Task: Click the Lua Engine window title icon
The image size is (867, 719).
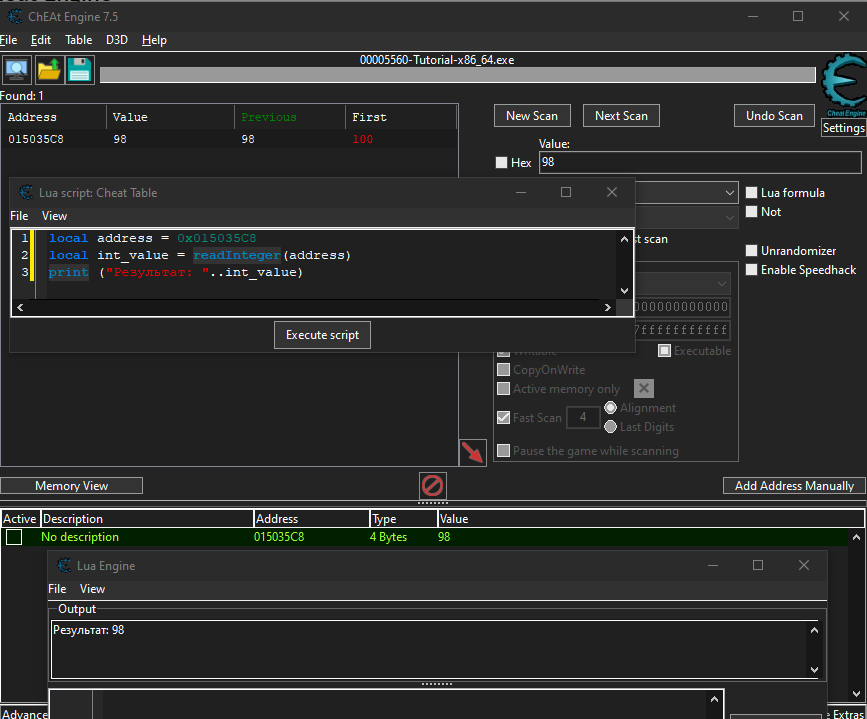Action: [x=64, y=565]
